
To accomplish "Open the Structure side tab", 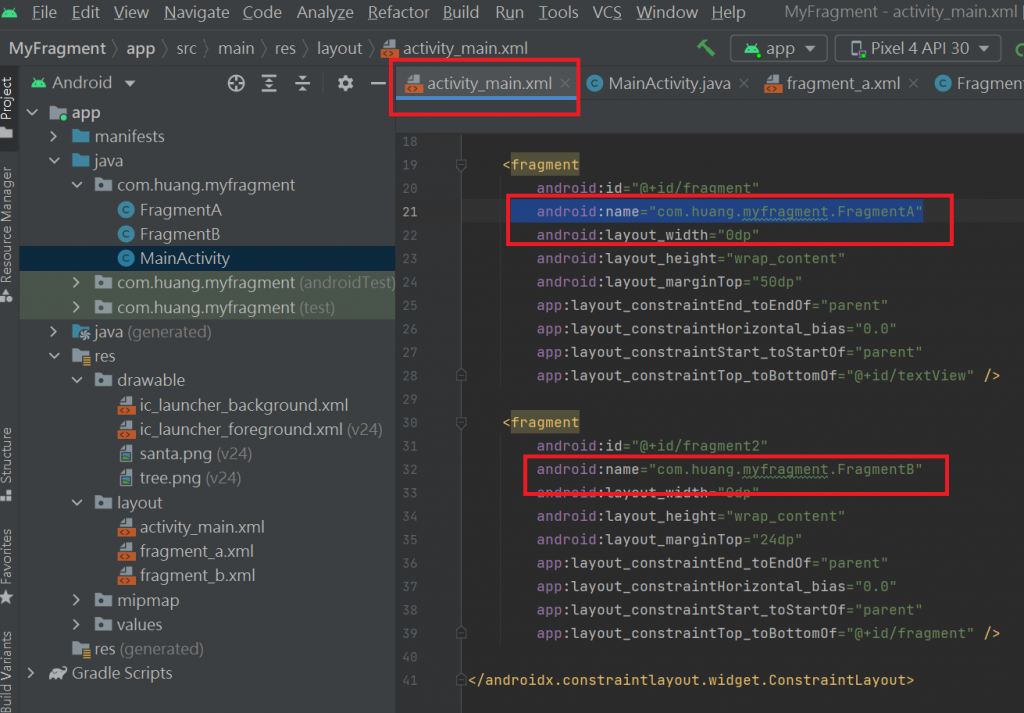I will coord(7,464).
